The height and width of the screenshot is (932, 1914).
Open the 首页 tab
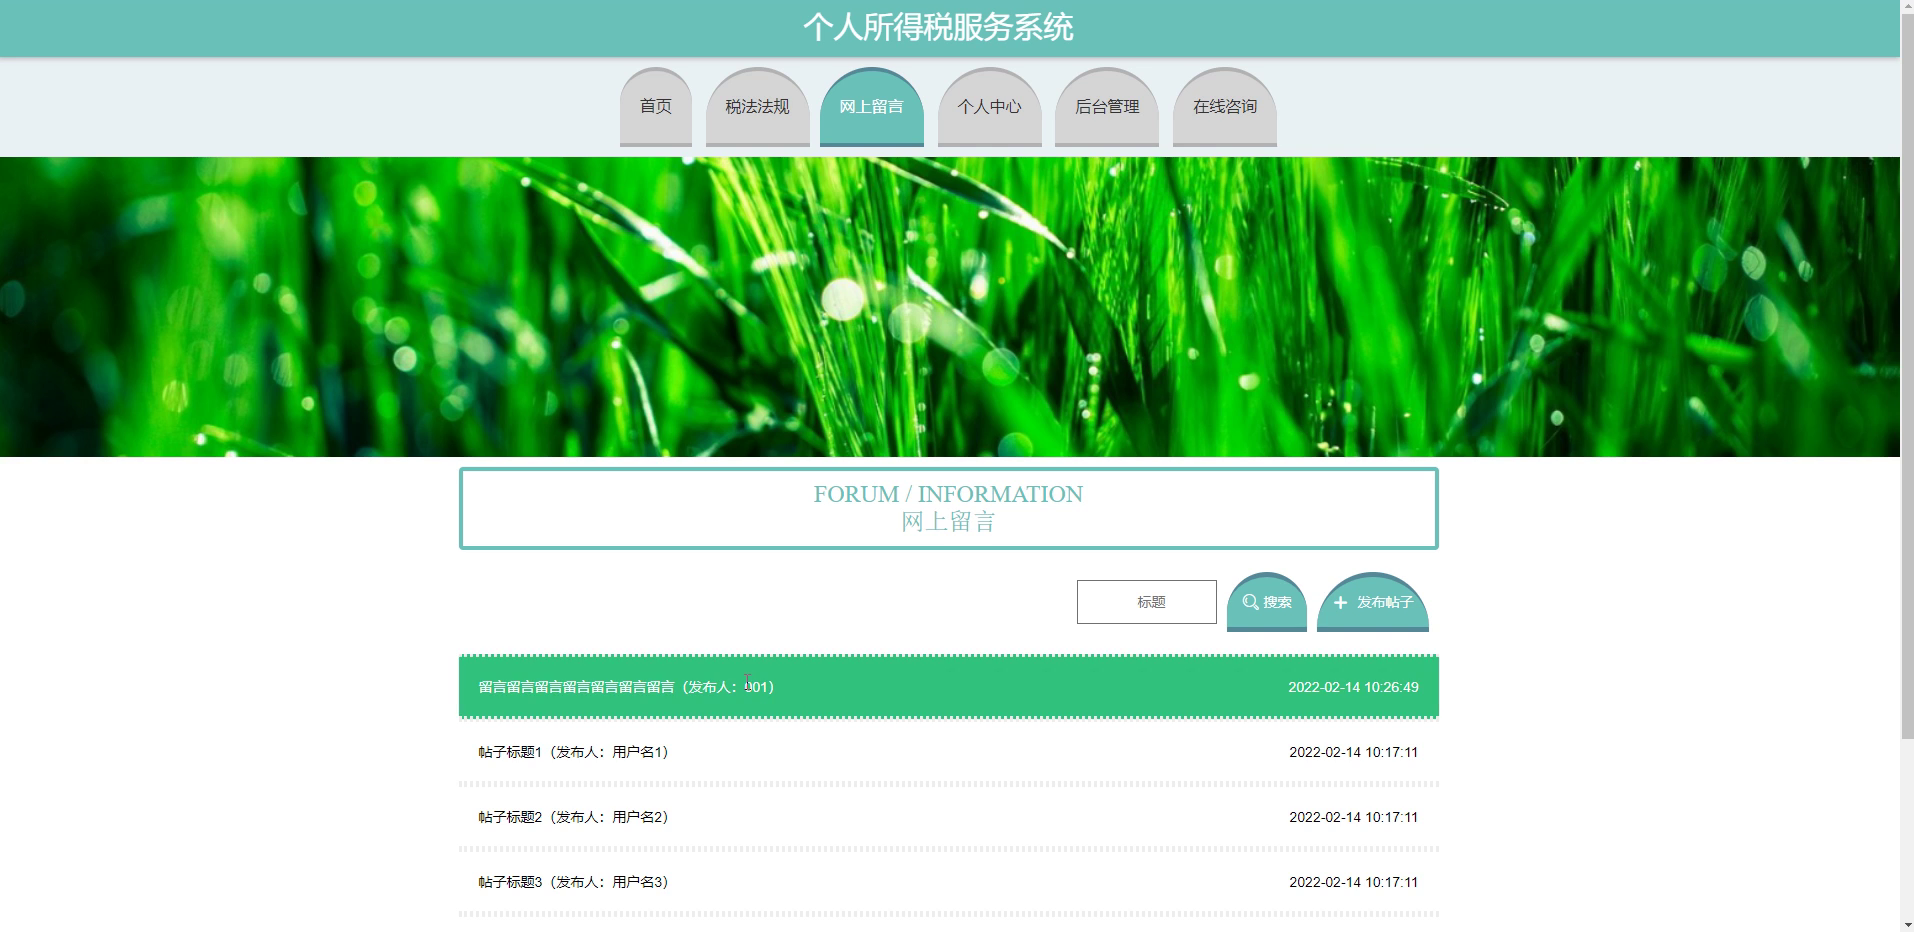656,107
